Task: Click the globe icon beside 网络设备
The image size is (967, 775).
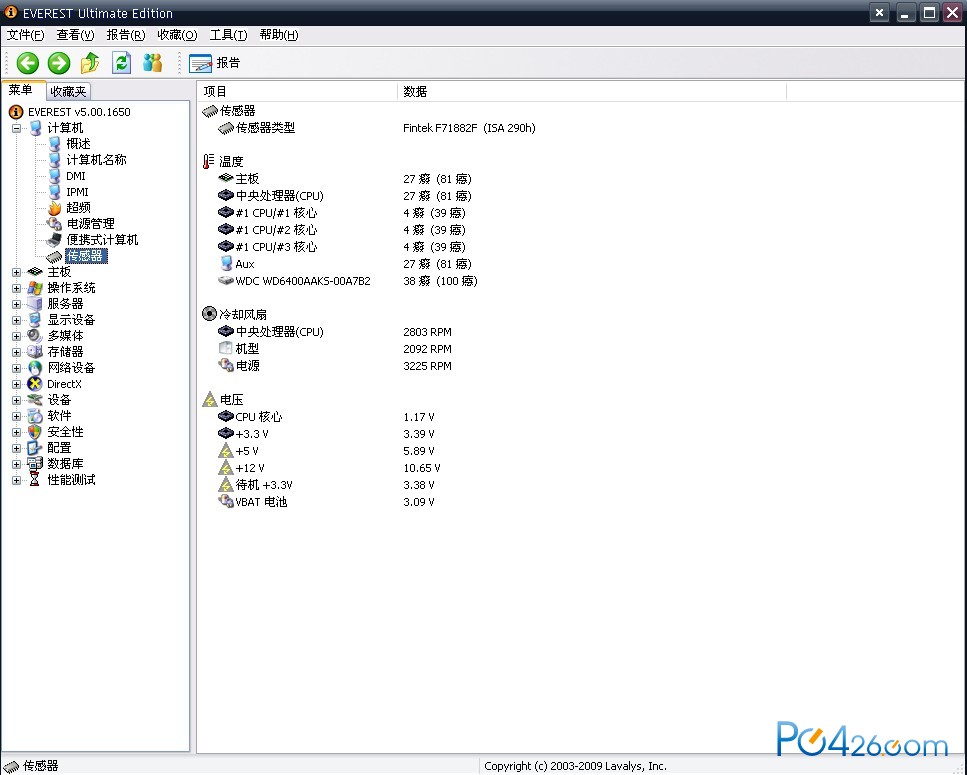Action: (x=35, y=368)
